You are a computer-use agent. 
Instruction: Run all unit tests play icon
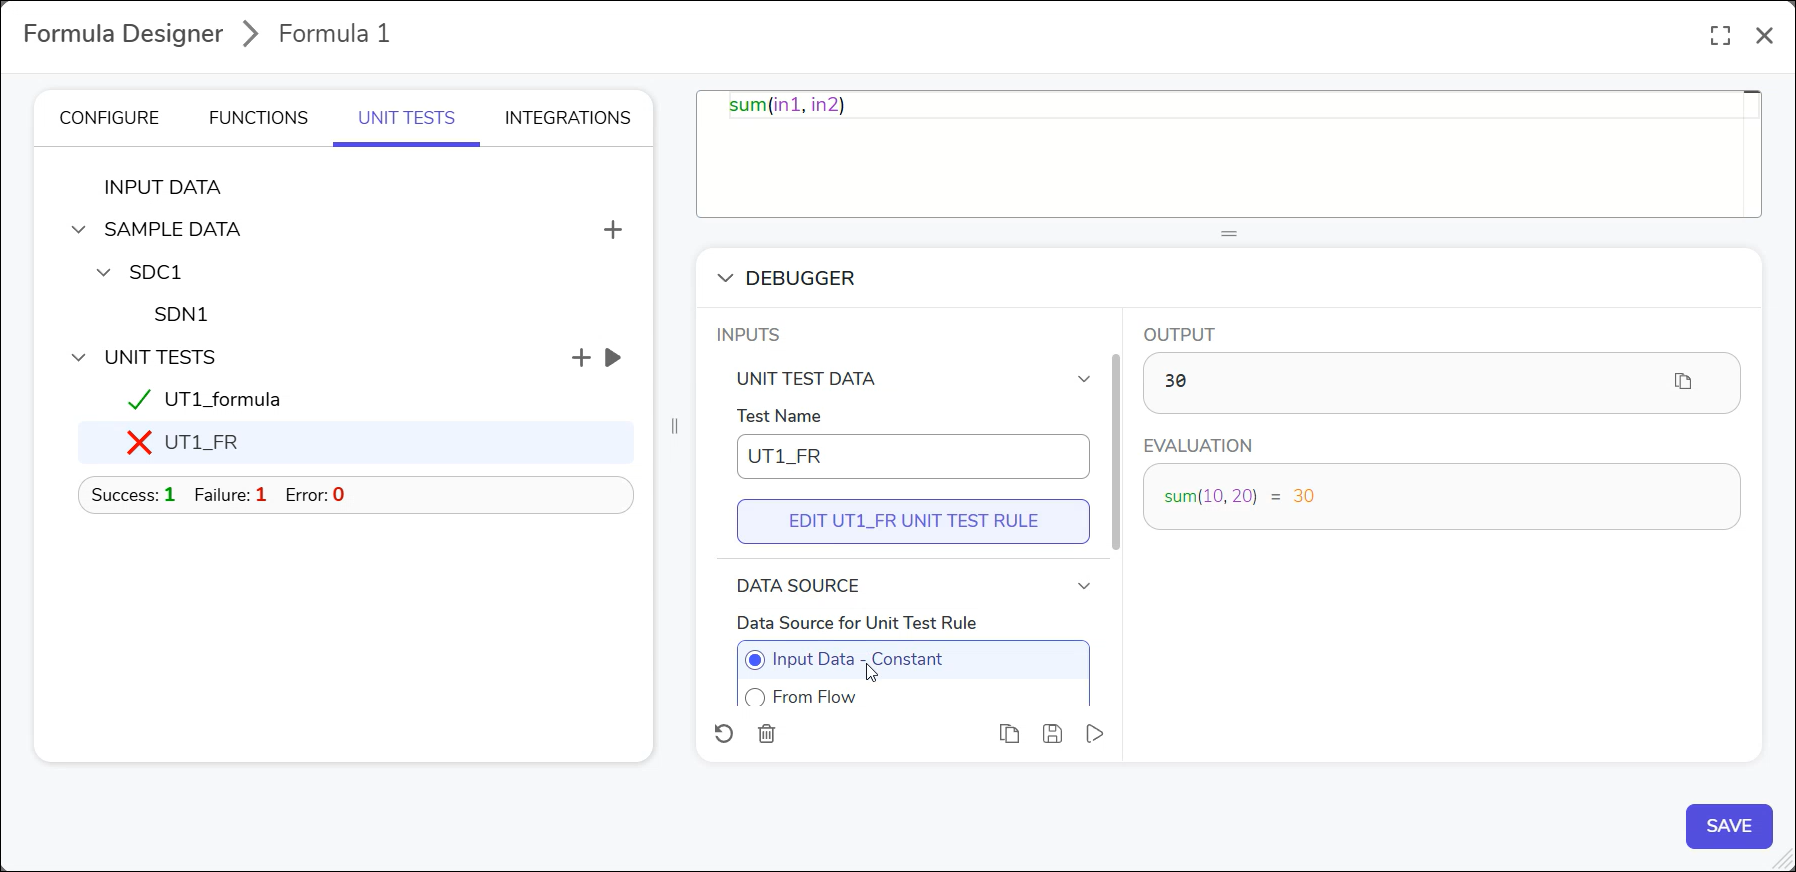point(613,358)
